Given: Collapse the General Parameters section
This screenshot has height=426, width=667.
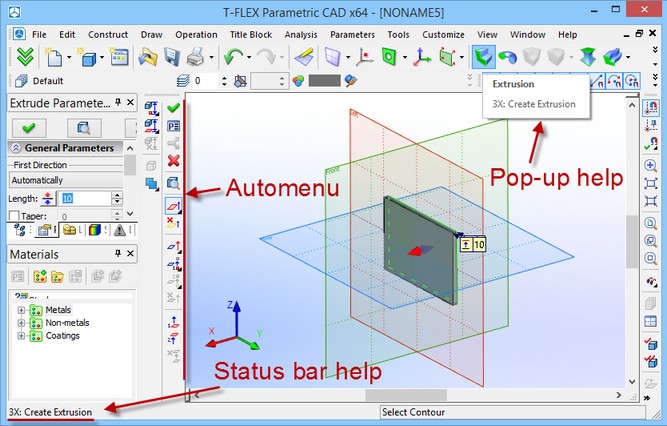Looking at the screenshot, I should [16, 148].
